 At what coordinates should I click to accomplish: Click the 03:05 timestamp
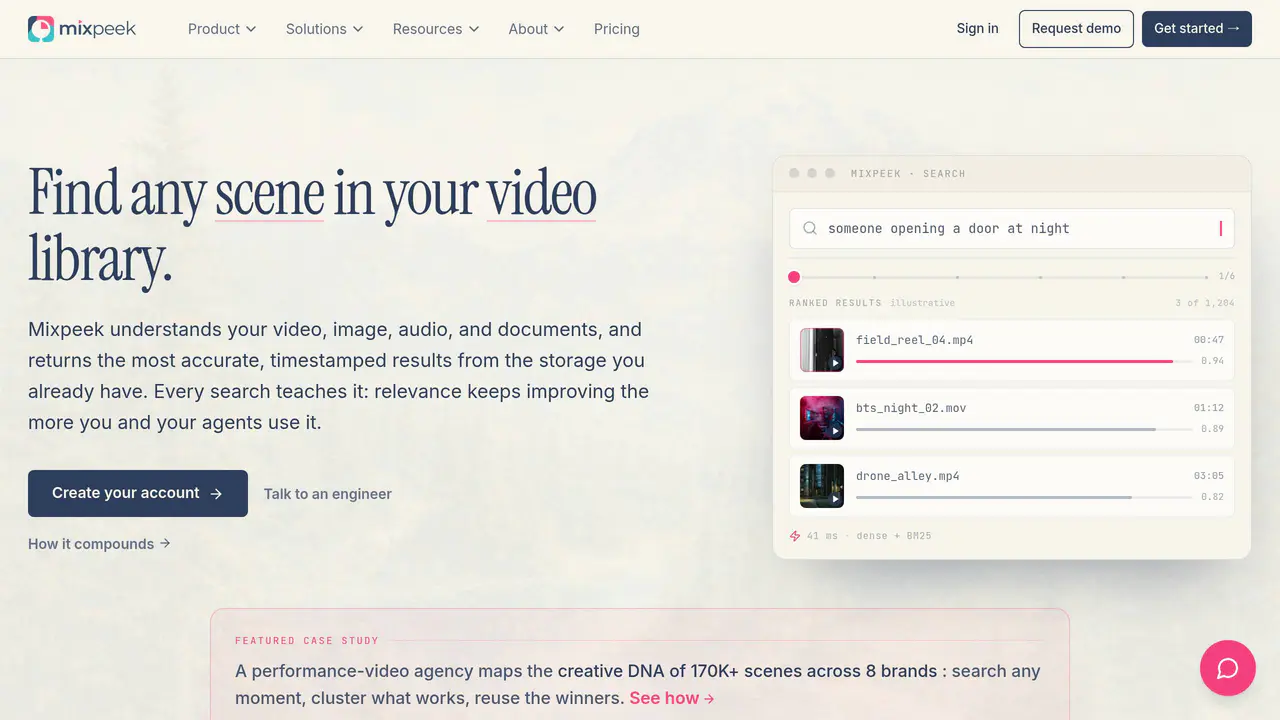coord(1209,476)
